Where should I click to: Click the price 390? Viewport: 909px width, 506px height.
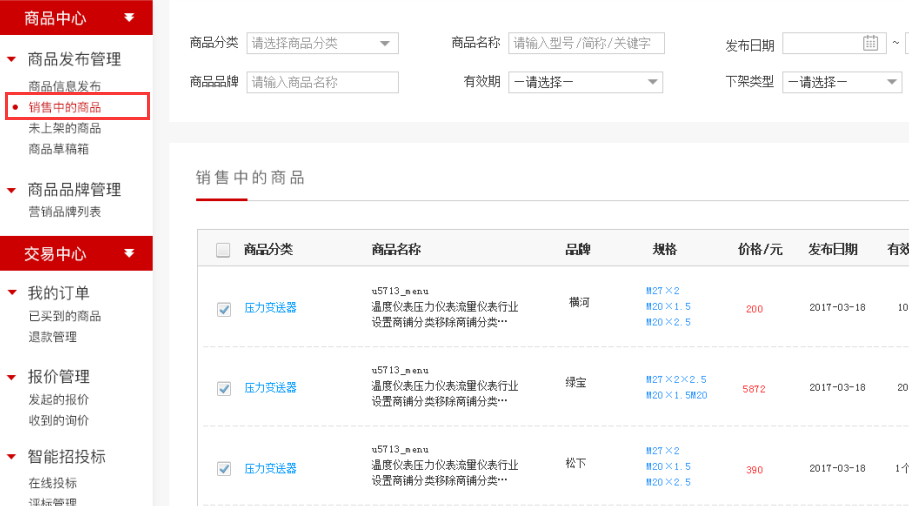[x=754, y=469]
